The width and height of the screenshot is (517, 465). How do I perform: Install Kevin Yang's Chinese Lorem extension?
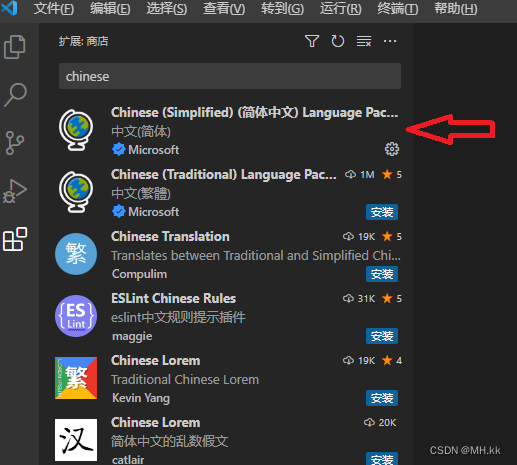(x=382, y=398)
